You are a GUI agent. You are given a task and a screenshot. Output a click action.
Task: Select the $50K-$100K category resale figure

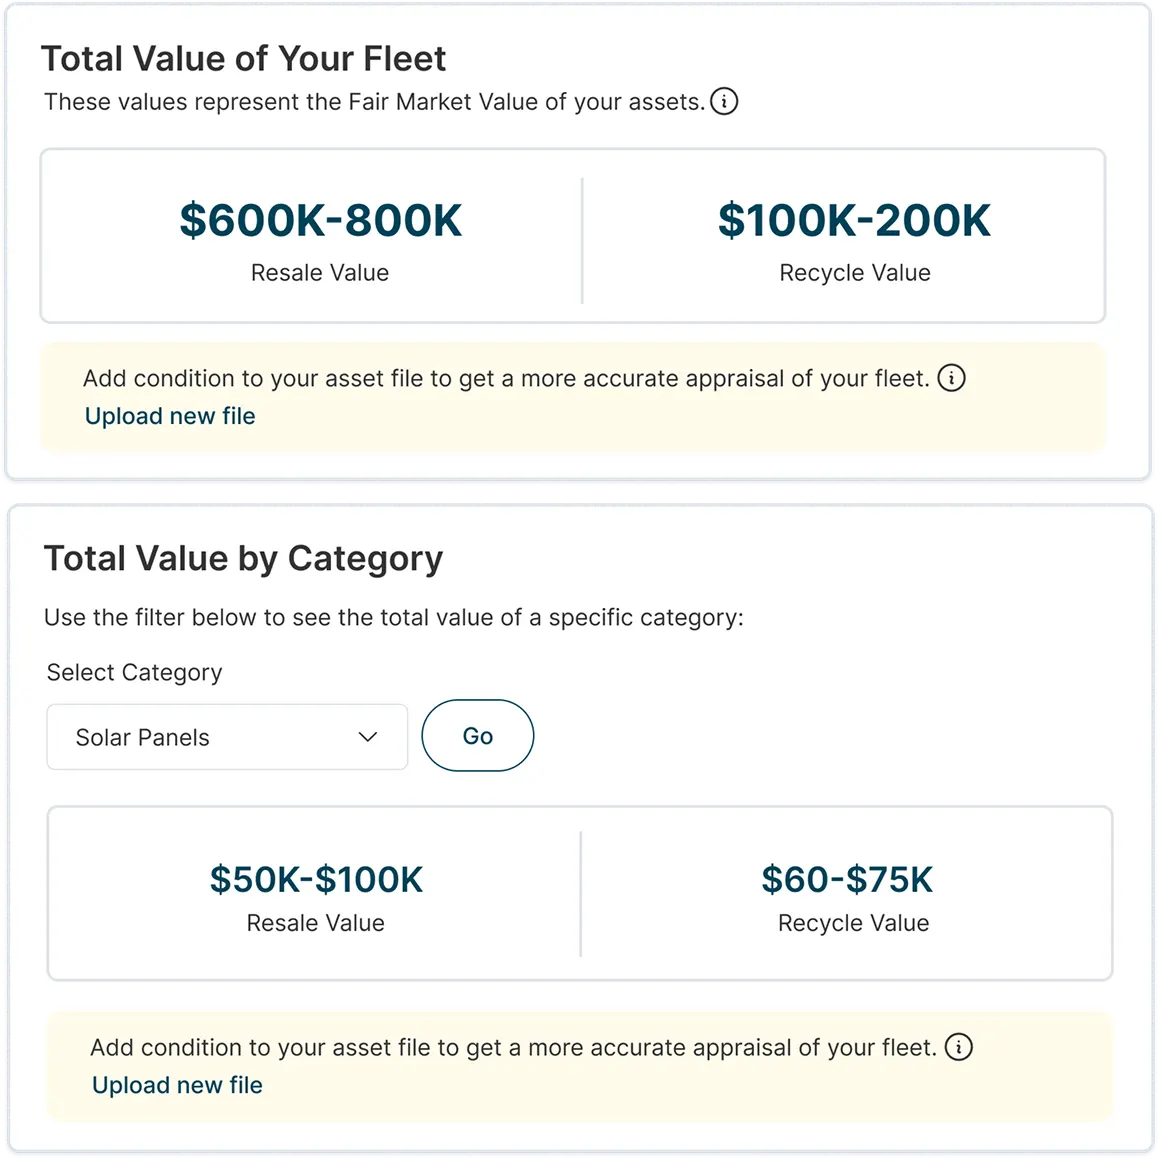[x=316, y=880]
